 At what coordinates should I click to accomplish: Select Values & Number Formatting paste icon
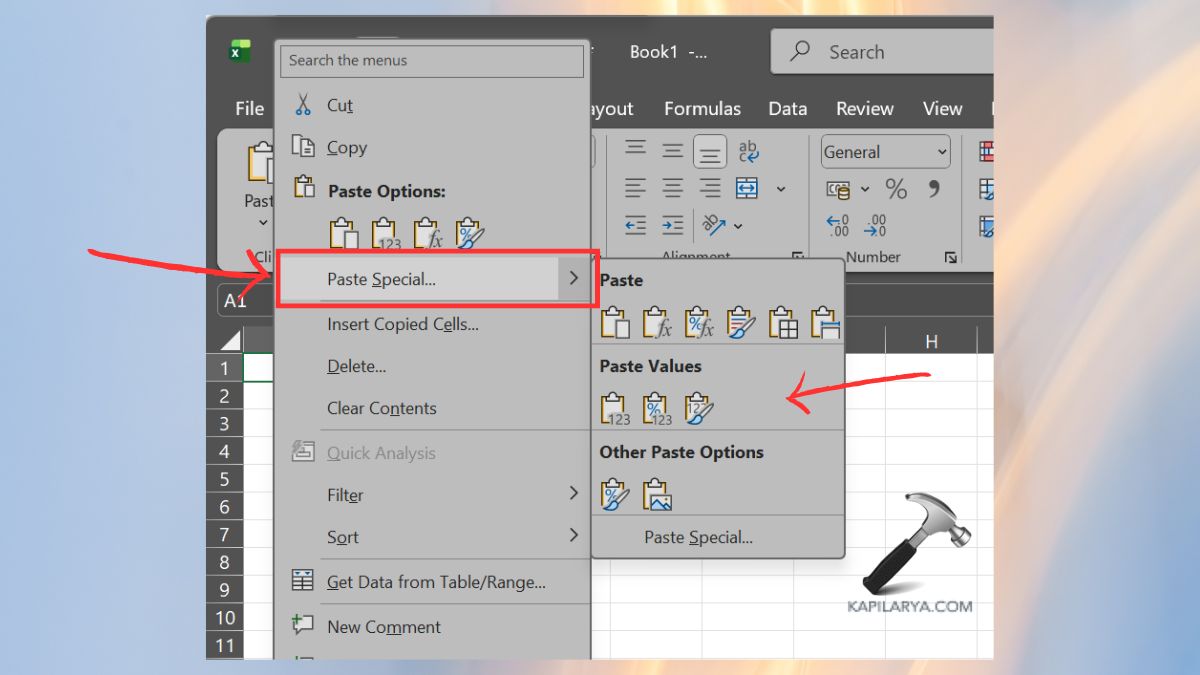656,409
